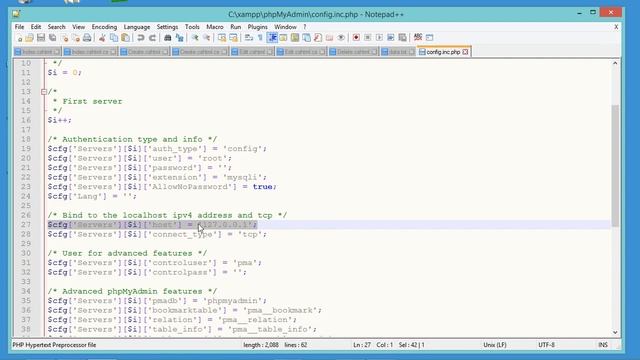Open Find dialog with binoculars icon
Image resolution: width=640 pixels, height=360 pixels.
coord(167,38)
